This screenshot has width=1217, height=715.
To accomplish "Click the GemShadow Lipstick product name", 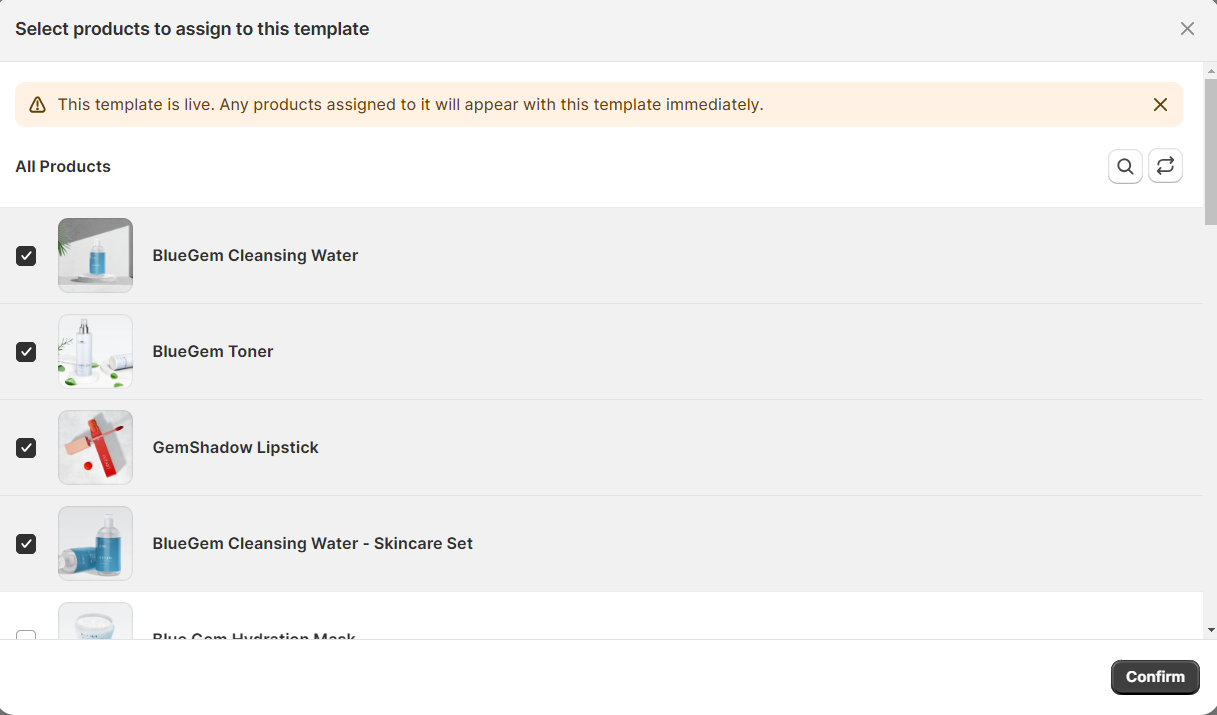I will coord(235,448).
